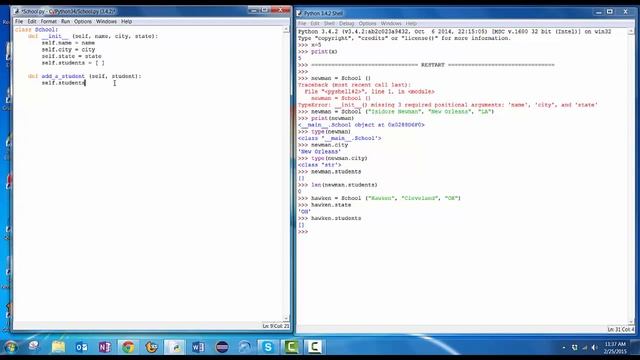Open Edit menu in Python Shell
The image size is (640, 360).
pos(315,24)
